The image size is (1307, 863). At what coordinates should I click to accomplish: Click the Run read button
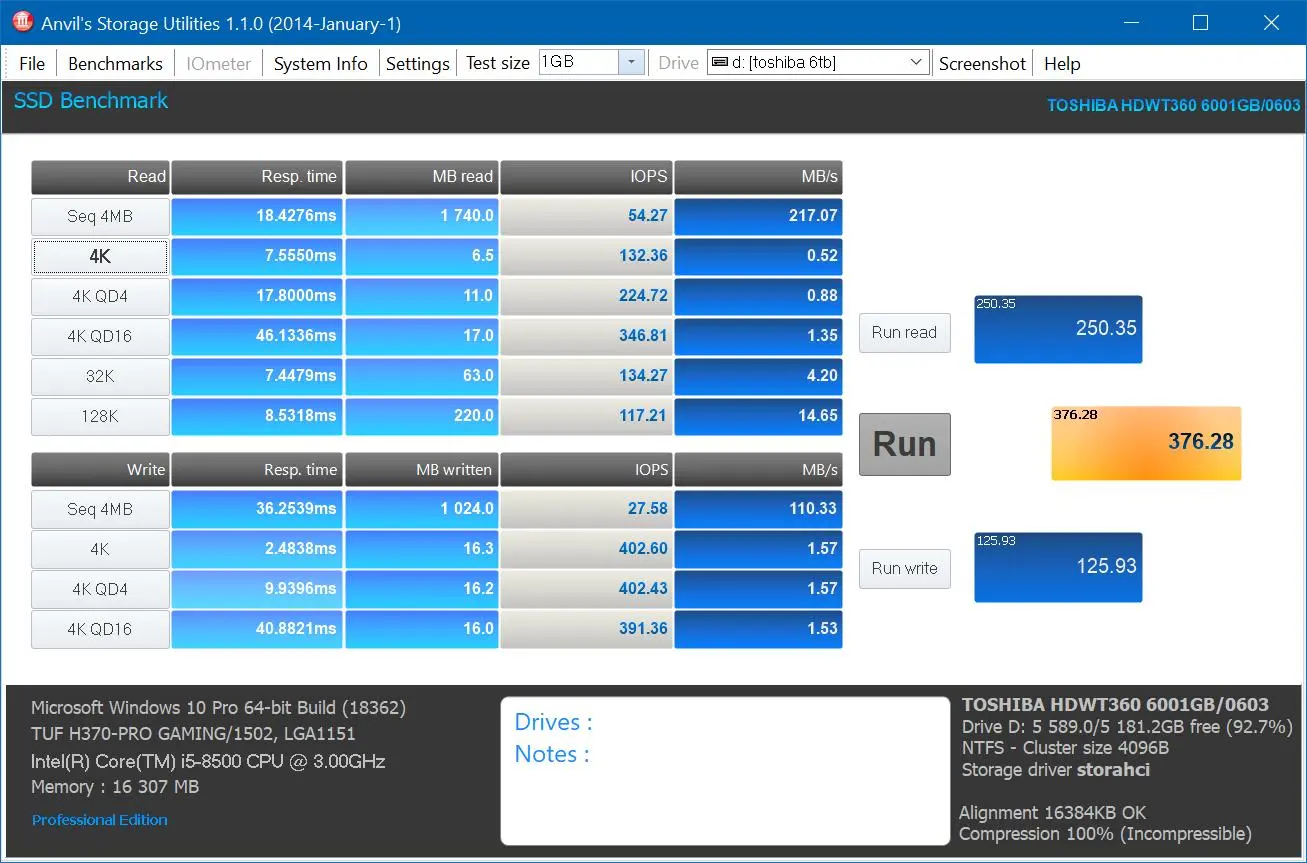click(x=904, y=332)
